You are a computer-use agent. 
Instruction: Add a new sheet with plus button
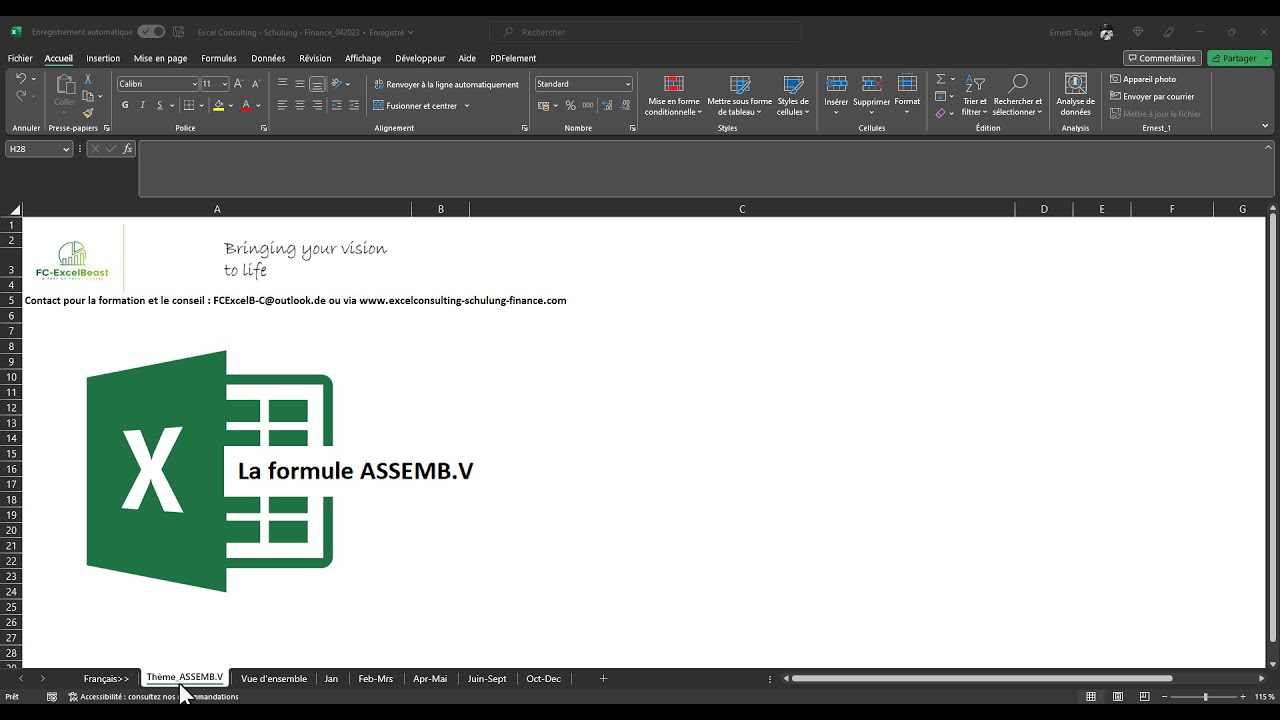point(603,678)
